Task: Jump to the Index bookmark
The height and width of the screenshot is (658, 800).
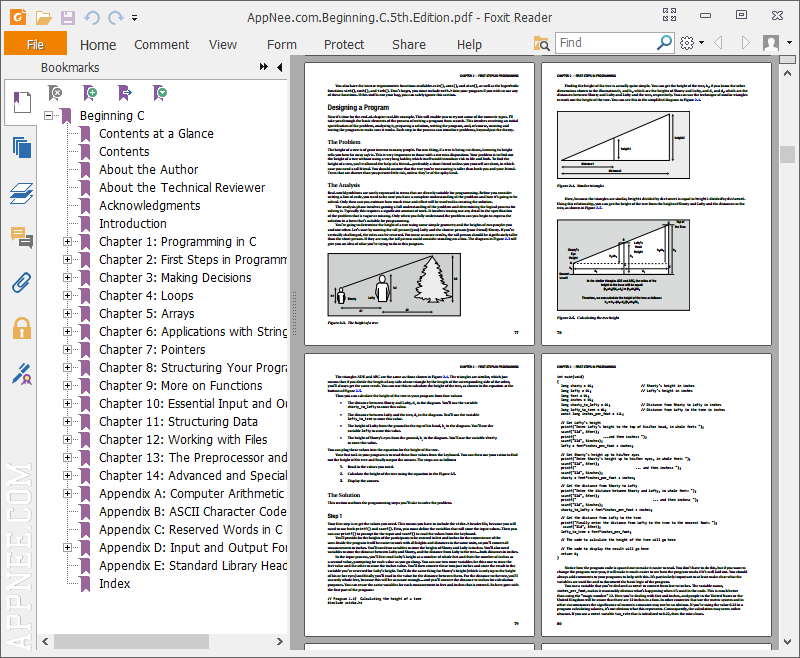Action: pyautogui.click(x=114, y=584)
